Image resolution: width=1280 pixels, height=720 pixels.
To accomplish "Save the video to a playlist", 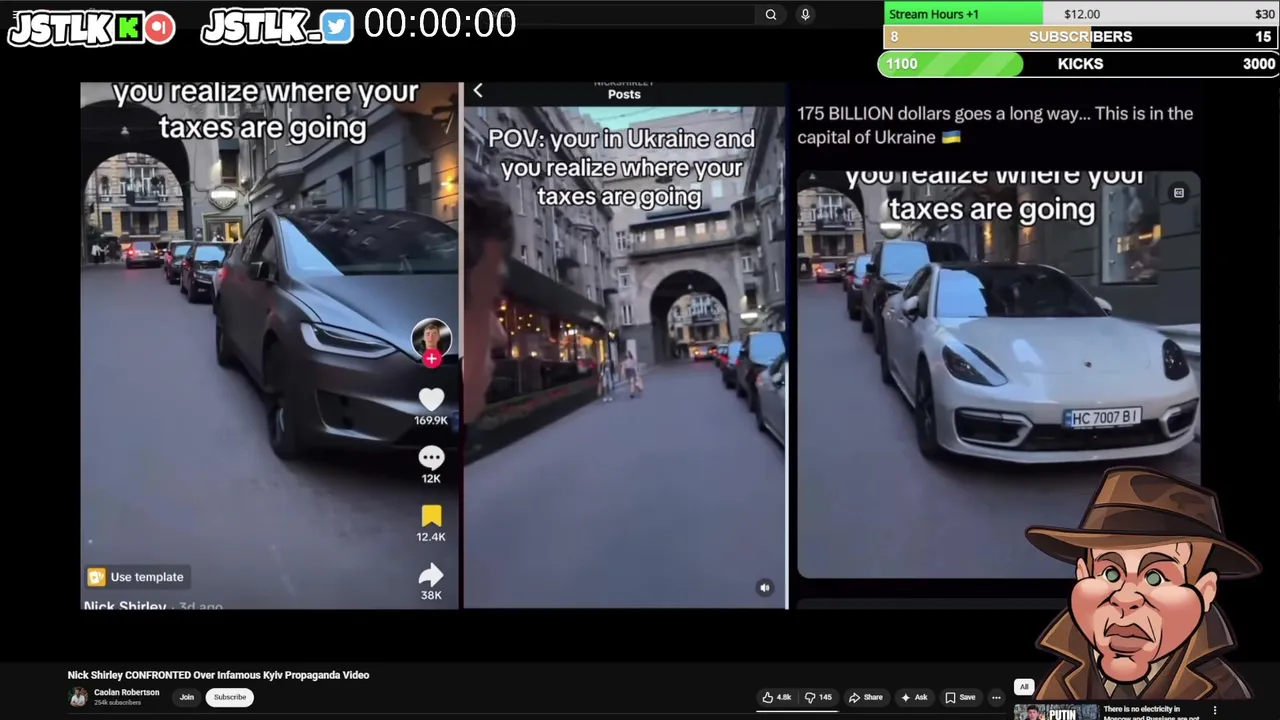I will pyautogui.click(x=960, y=697).
